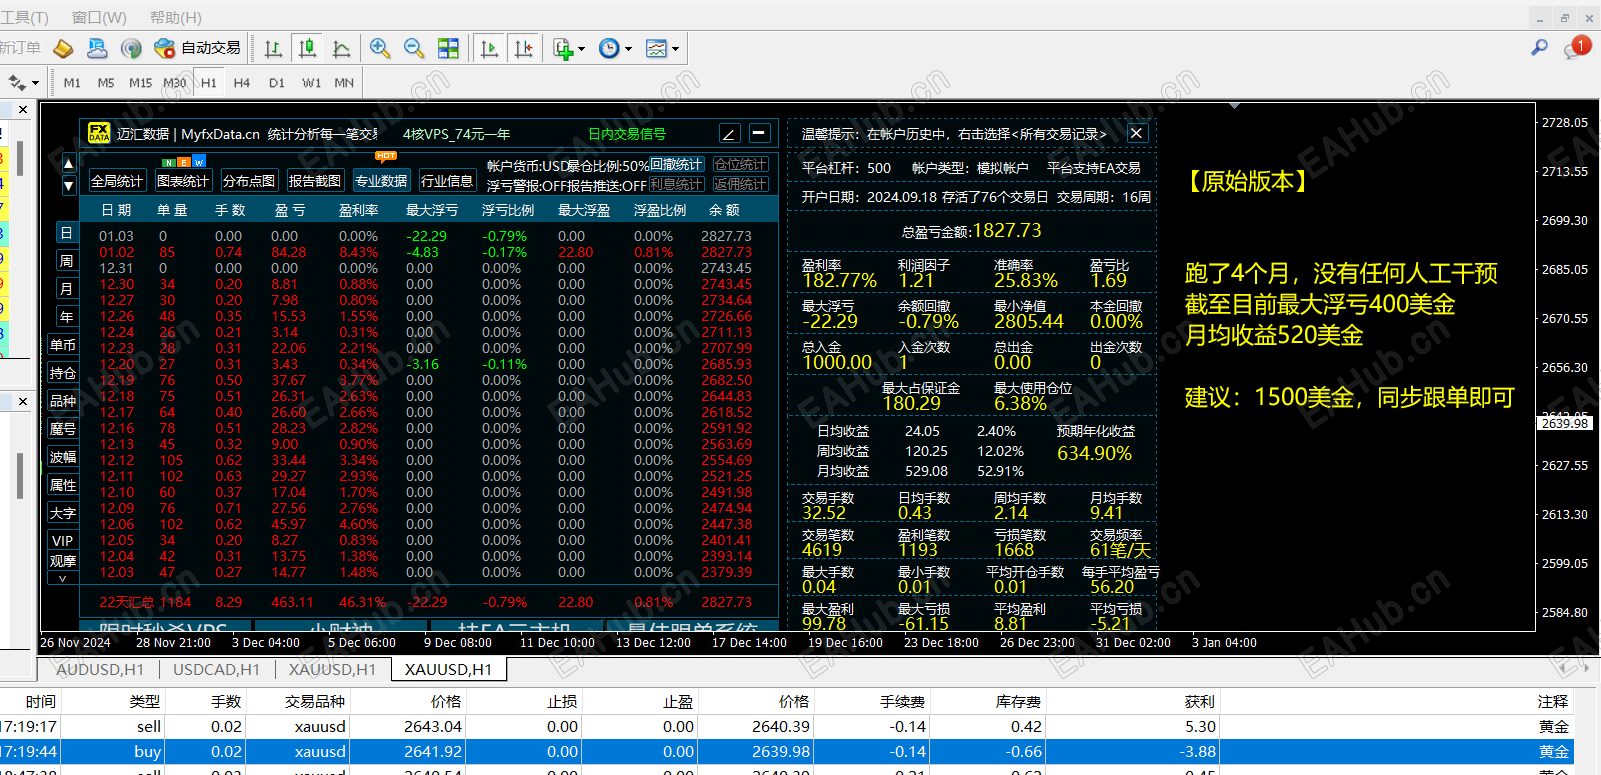This screenshot has width=1601, height=775.
Task: Open the 专业数据 tab
Action: pos(381,181)
